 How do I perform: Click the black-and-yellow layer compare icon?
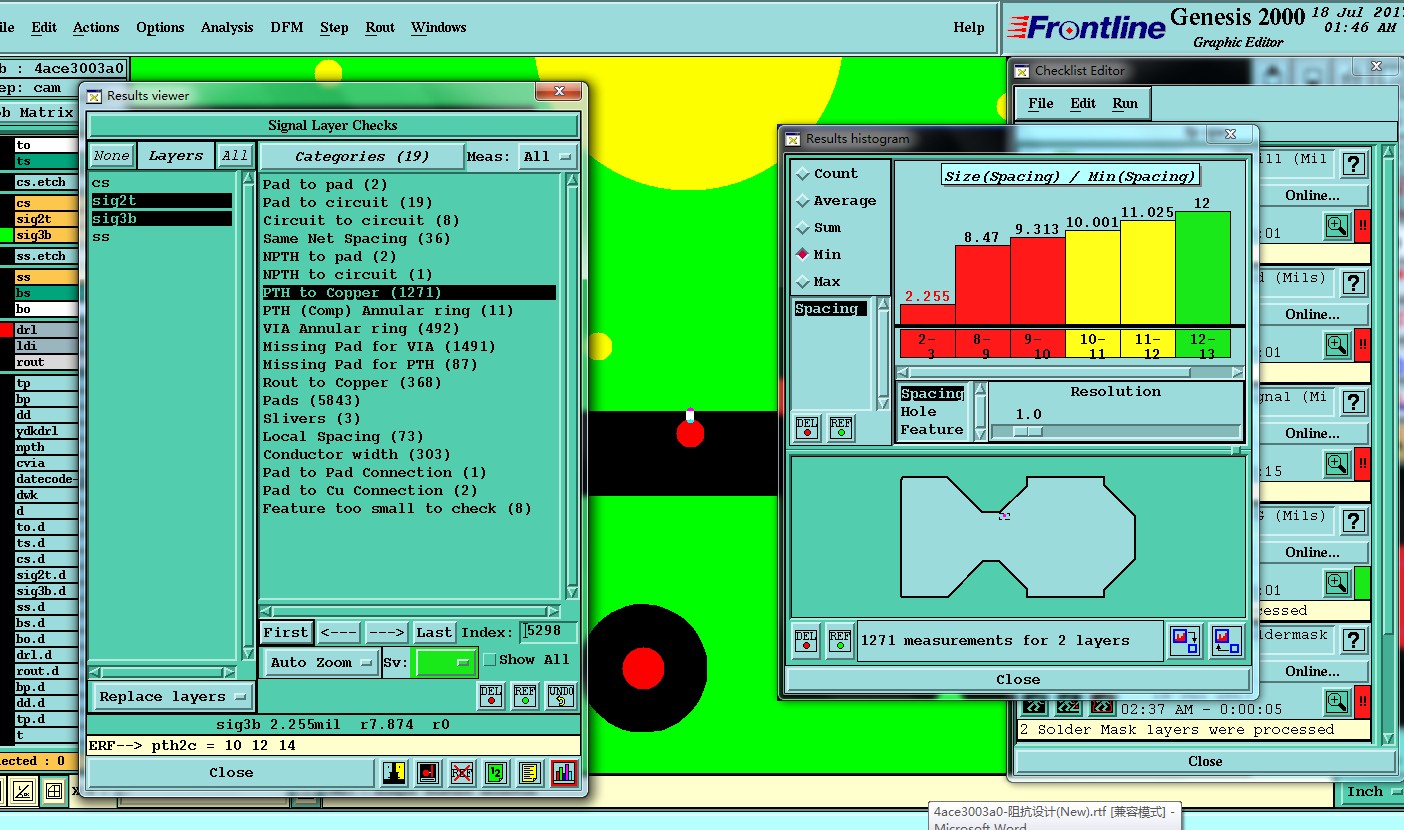[x=394, y=772]
